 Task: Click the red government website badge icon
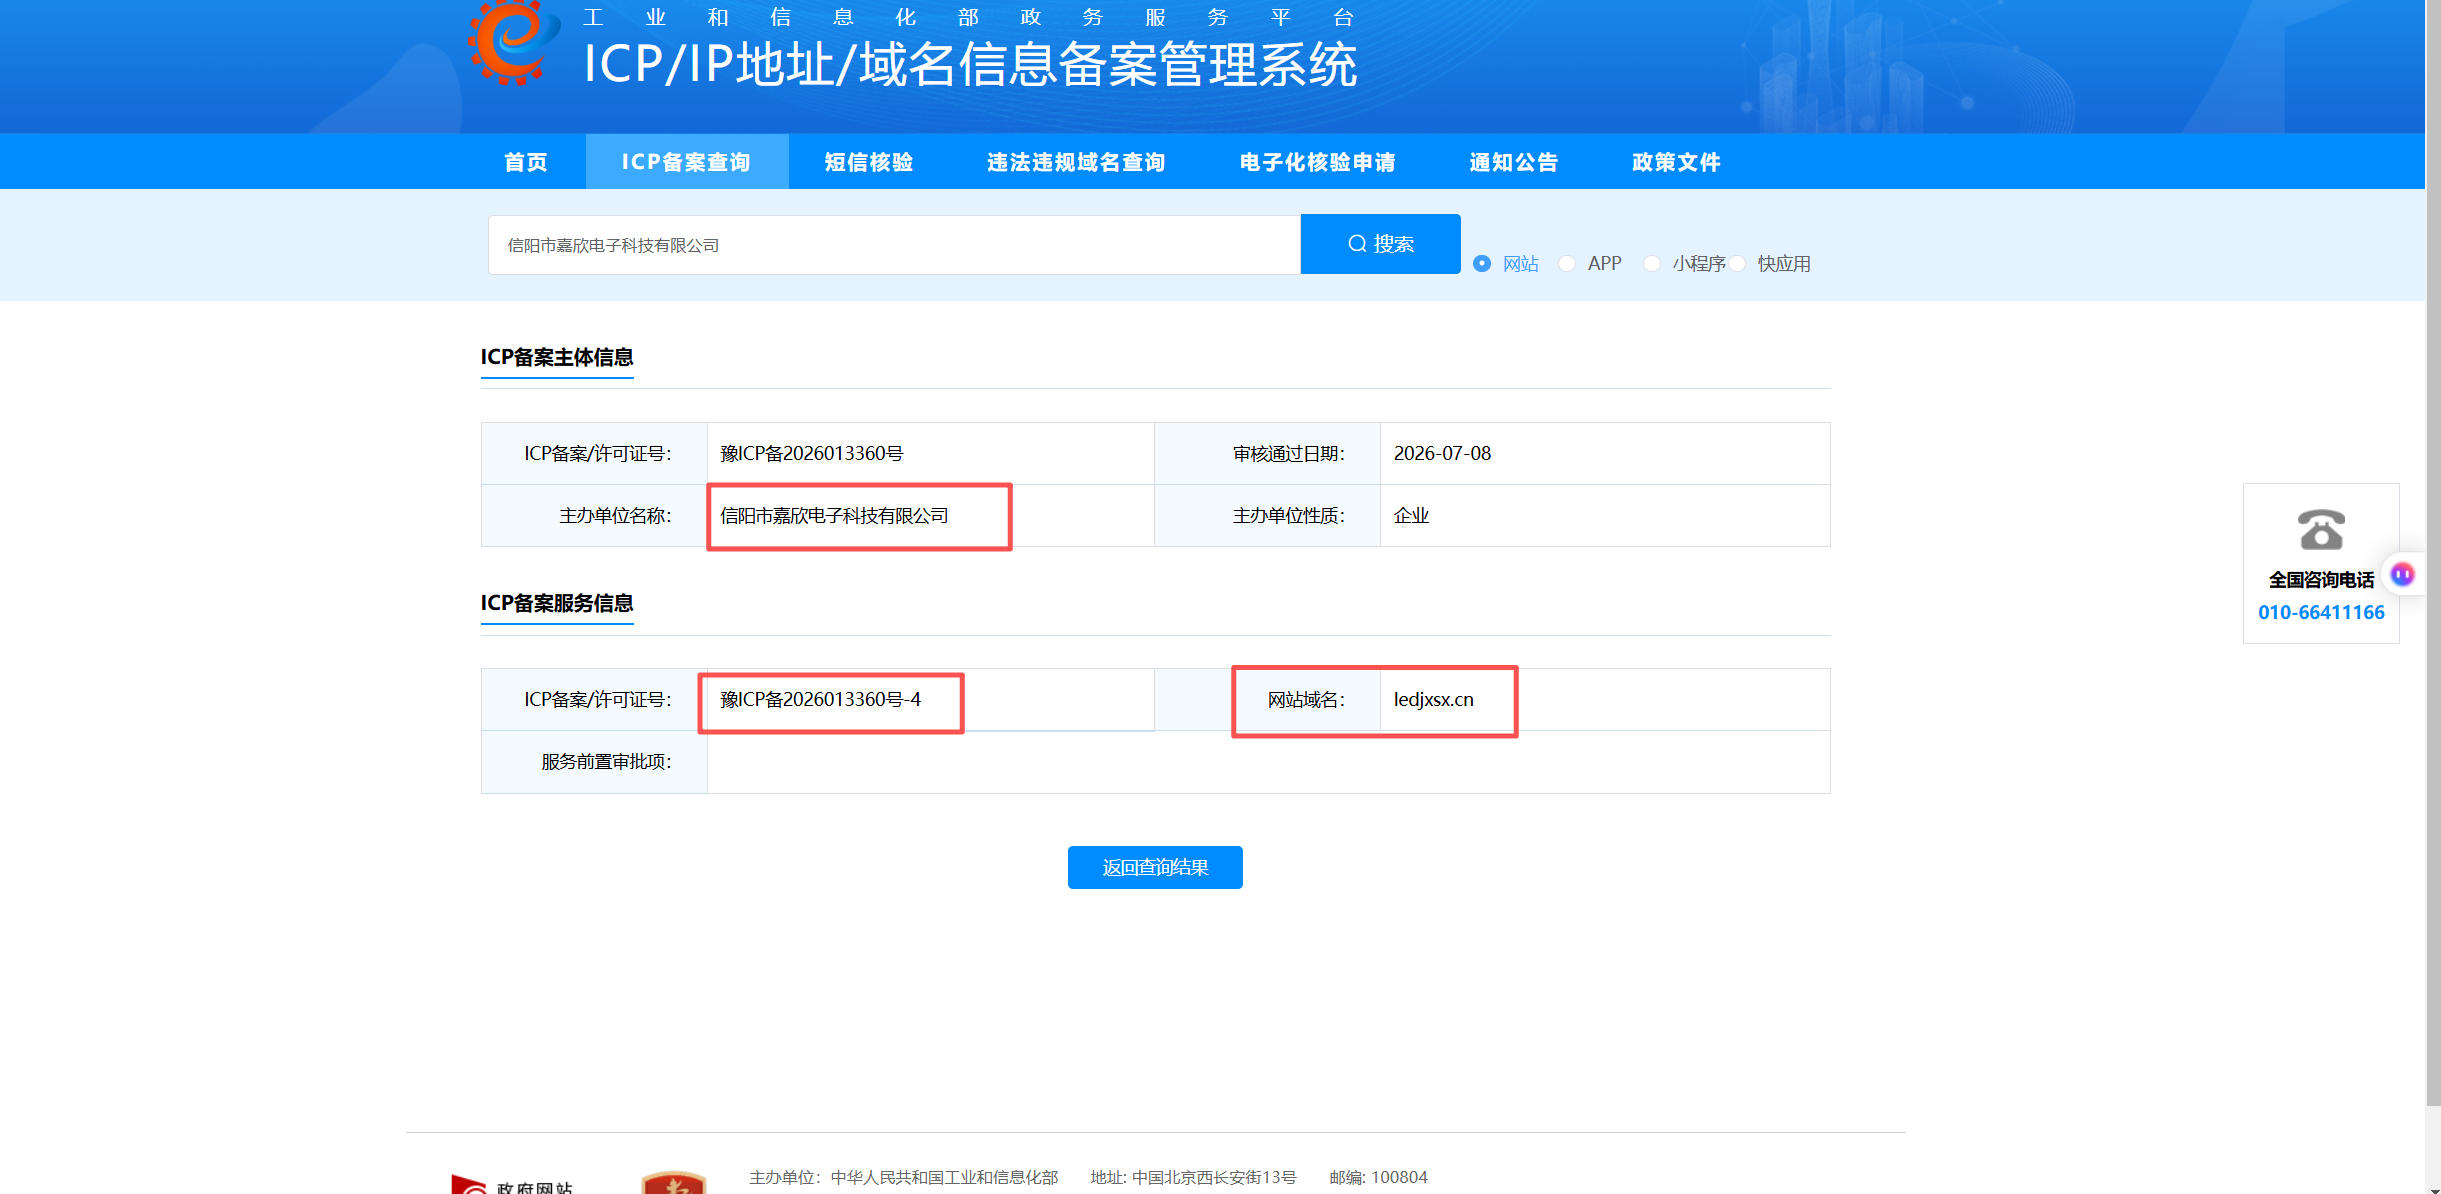673,1183
